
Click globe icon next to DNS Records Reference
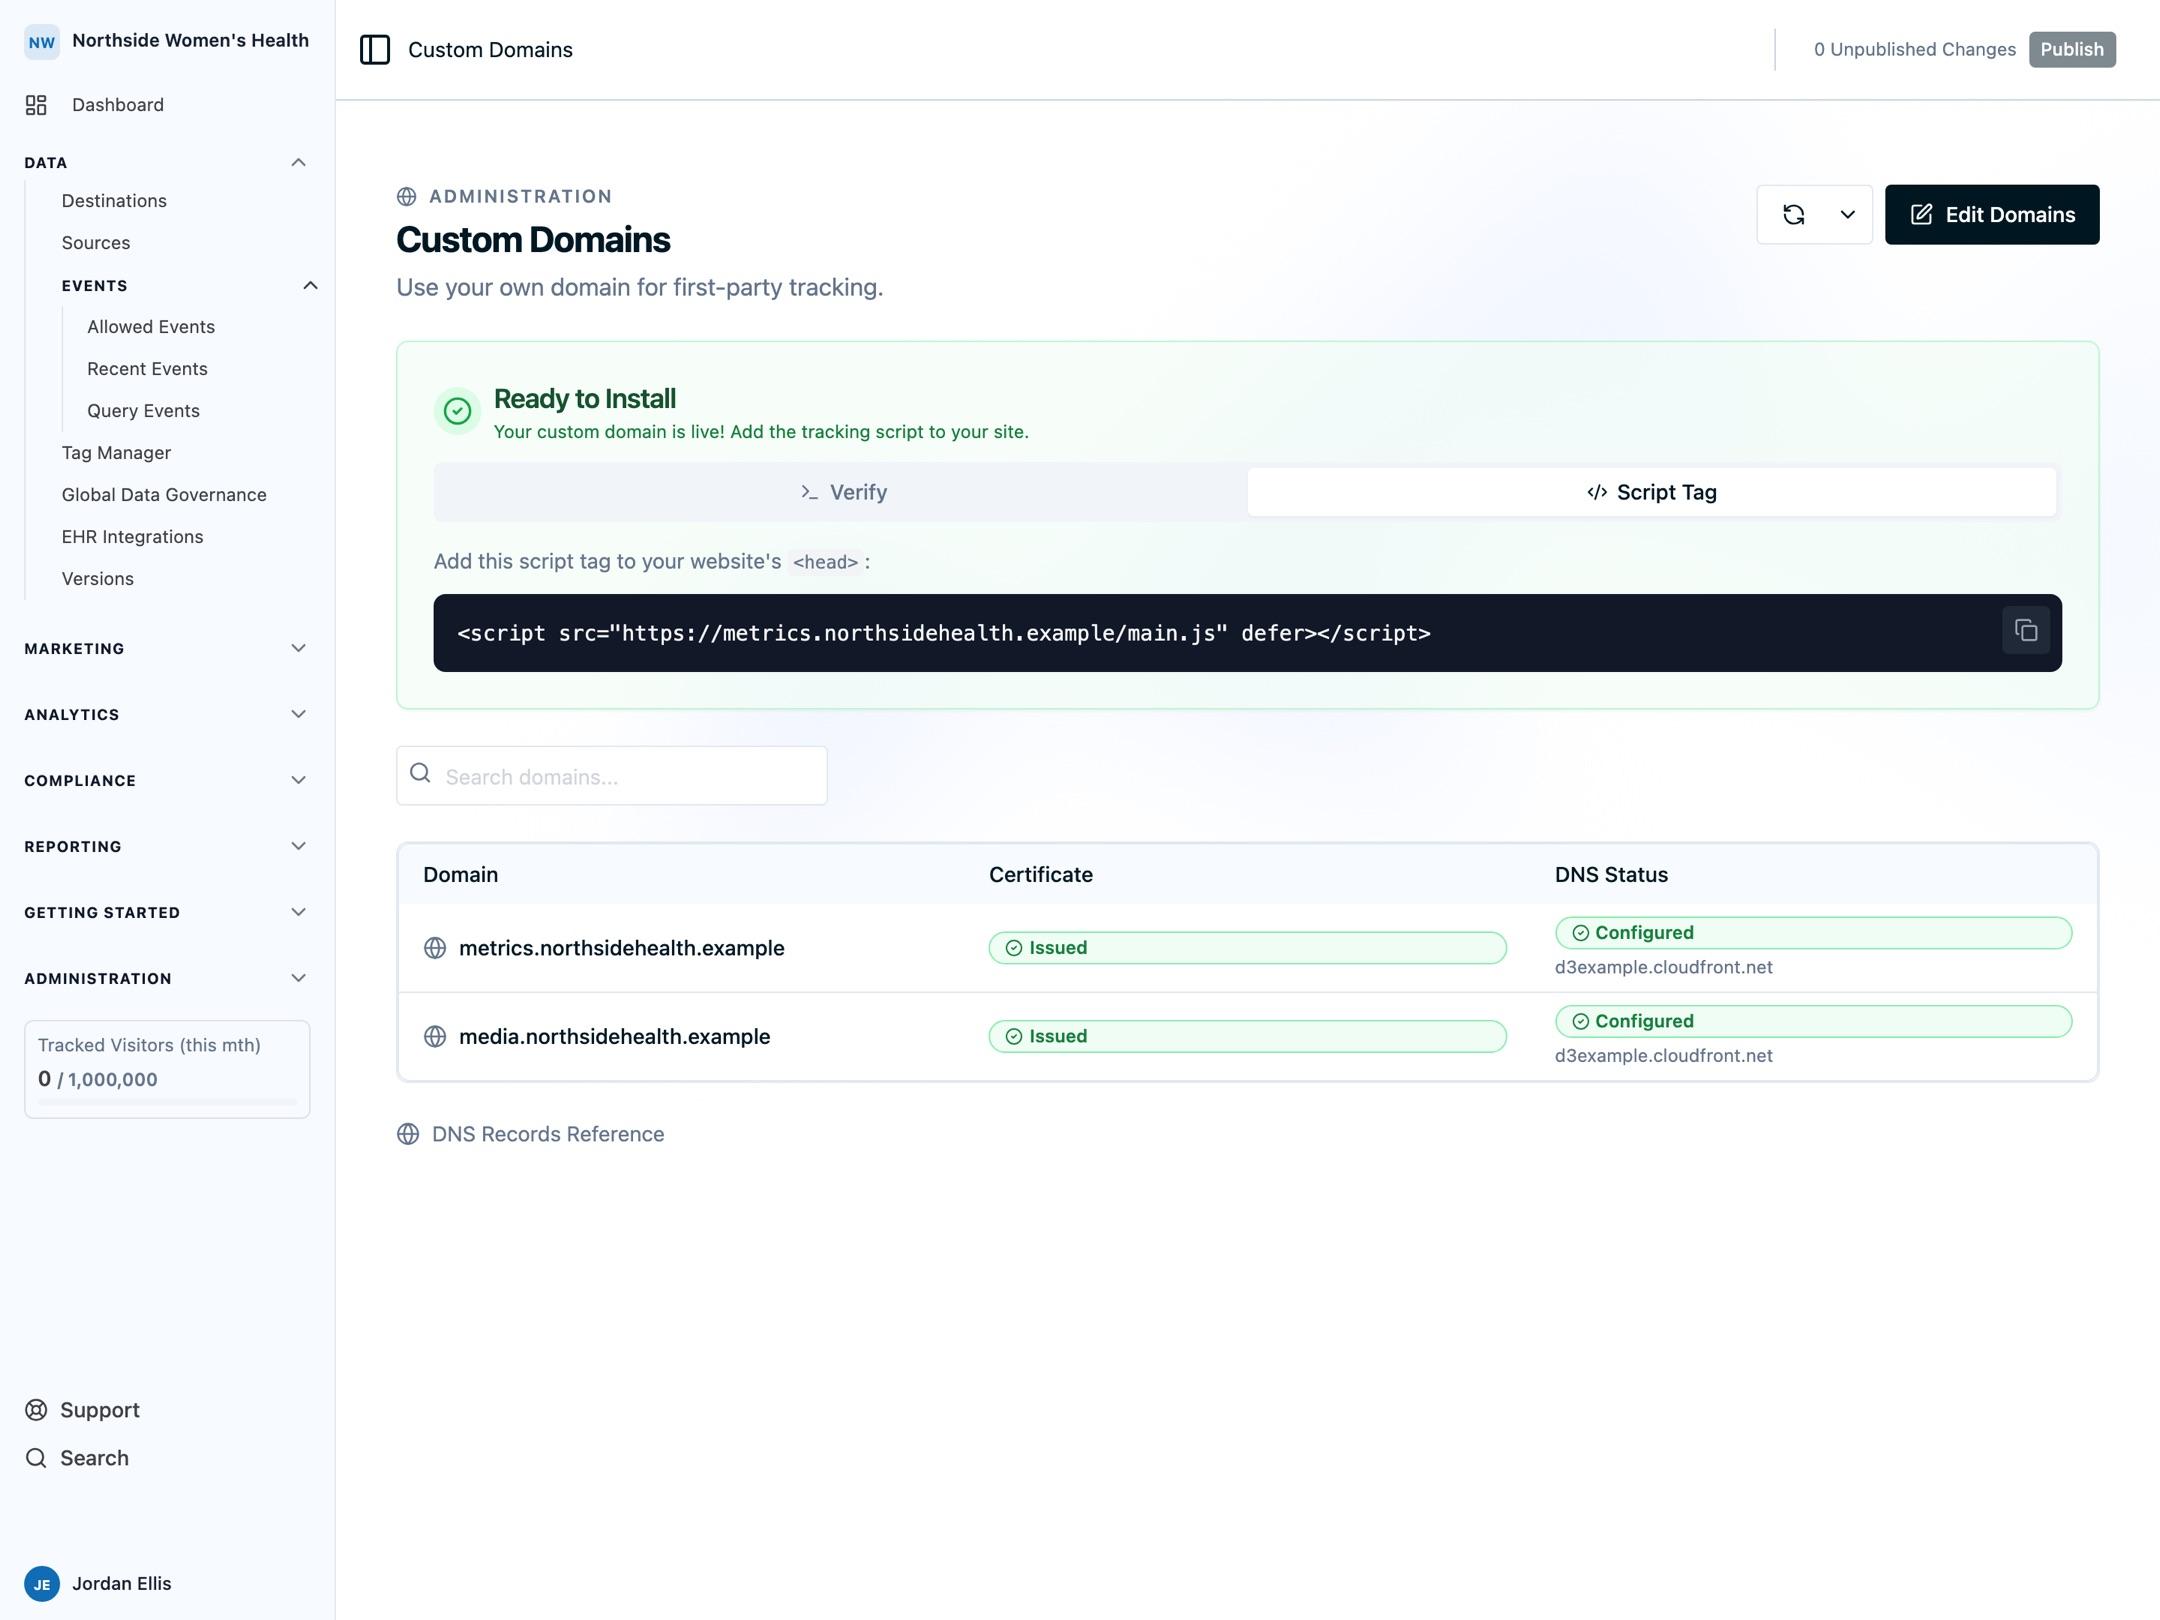point(408,1134)
